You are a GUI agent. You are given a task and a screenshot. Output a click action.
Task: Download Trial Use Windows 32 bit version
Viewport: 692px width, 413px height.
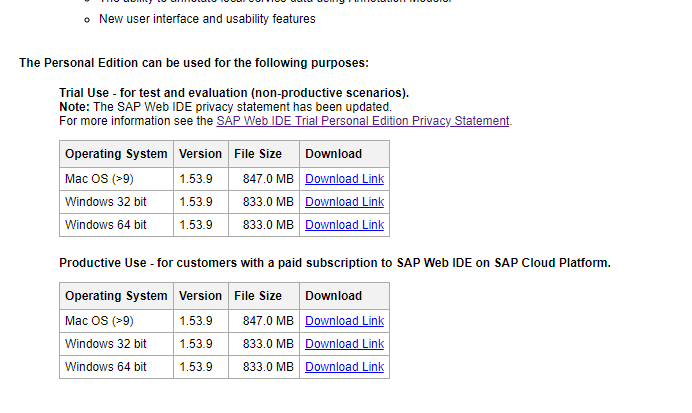click(x=344, y=202)
